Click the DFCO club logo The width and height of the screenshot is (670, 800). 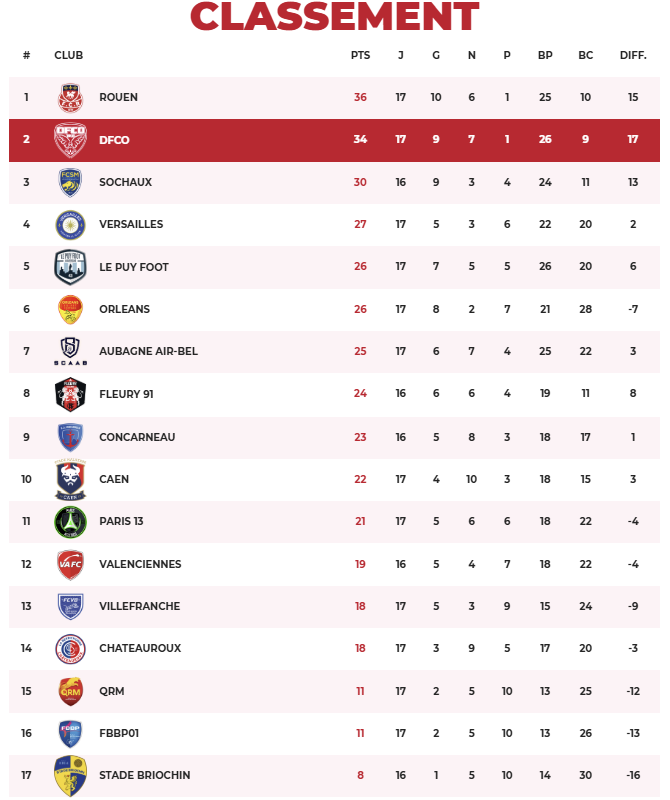point(71,140)
